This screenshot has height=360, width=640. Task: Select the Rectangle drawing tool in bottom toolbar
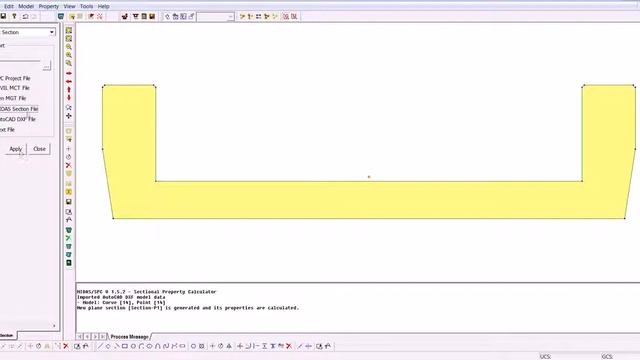pos(125,346)
